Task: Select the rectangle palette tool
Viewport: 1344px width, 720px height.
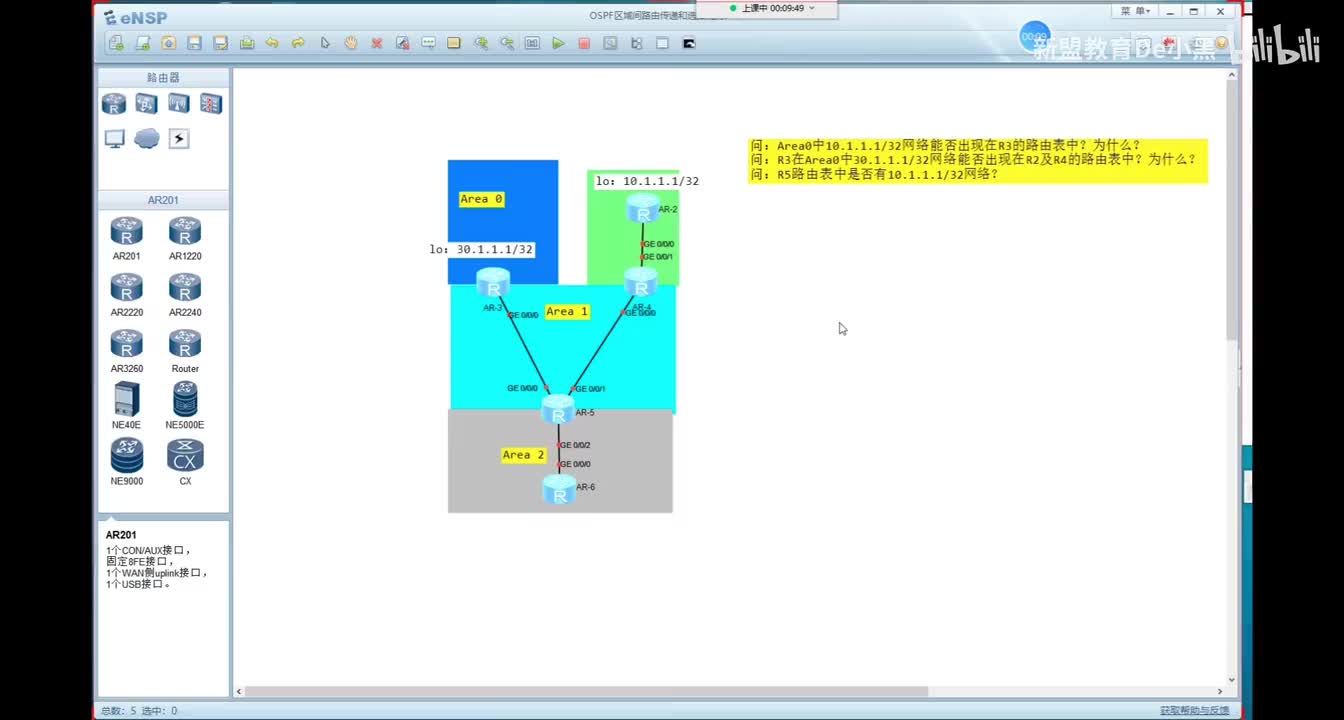Action: click(x=454, y=43)
